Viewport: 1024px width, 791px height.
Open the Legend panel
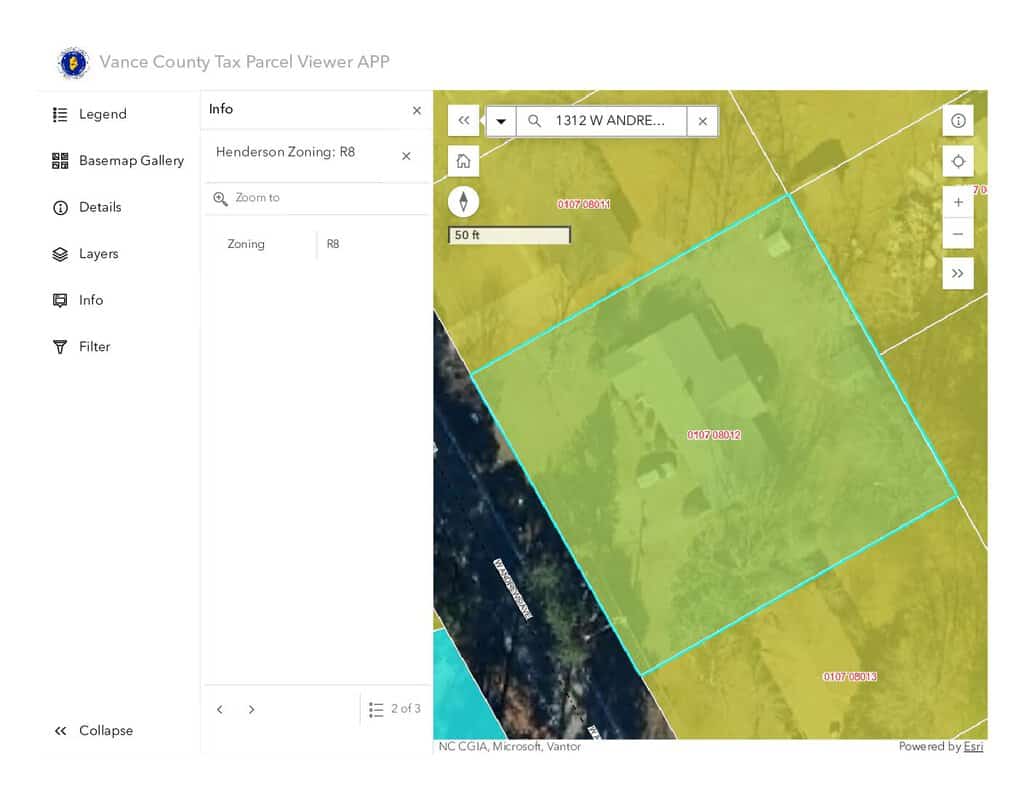pos(102,114)
